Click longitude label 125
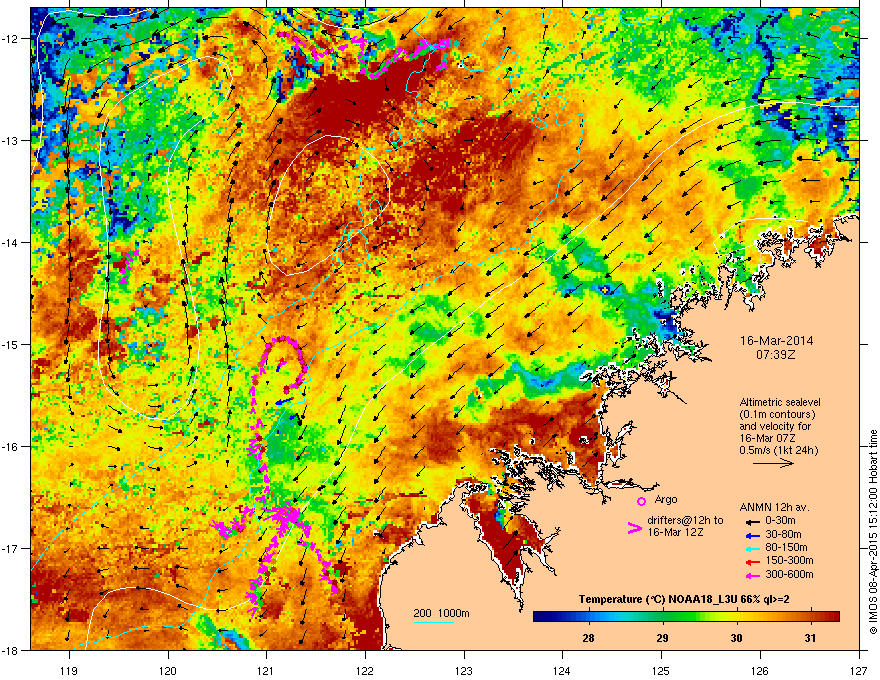The image size is (880, 680). pos(661,670)
